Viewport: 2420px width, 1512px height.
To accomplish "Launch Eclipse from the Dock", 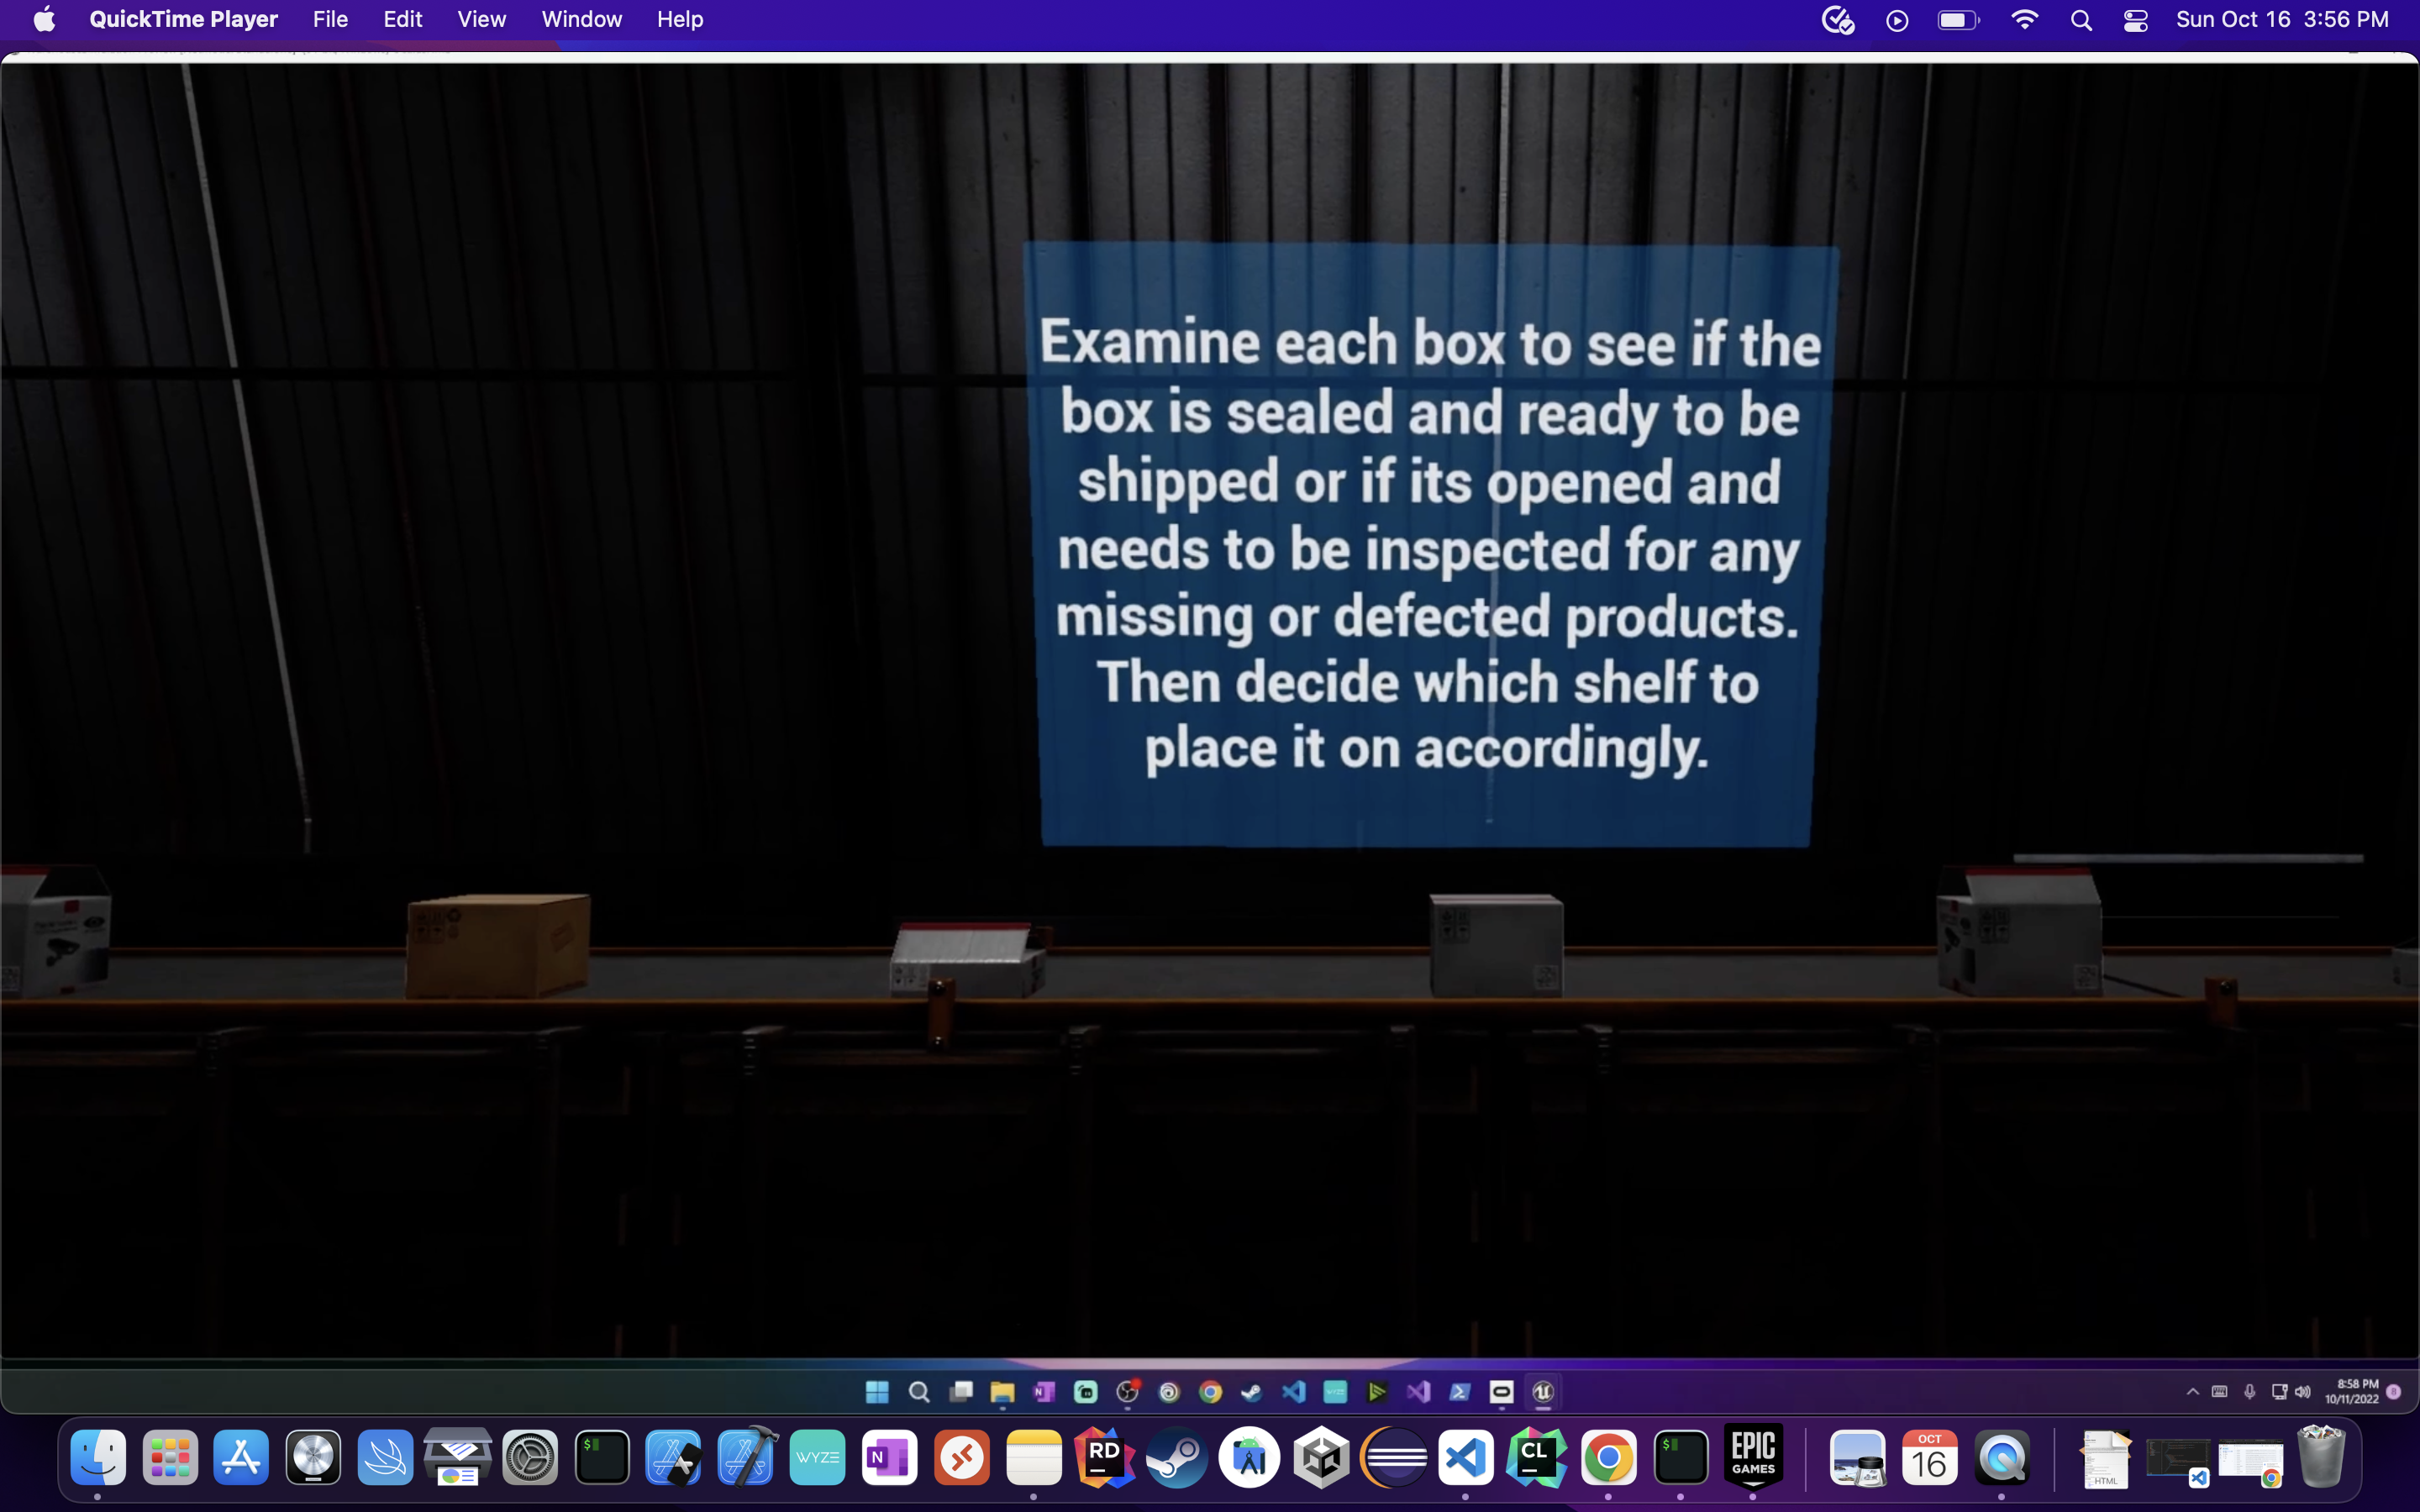I will tap(1394, 1457).
